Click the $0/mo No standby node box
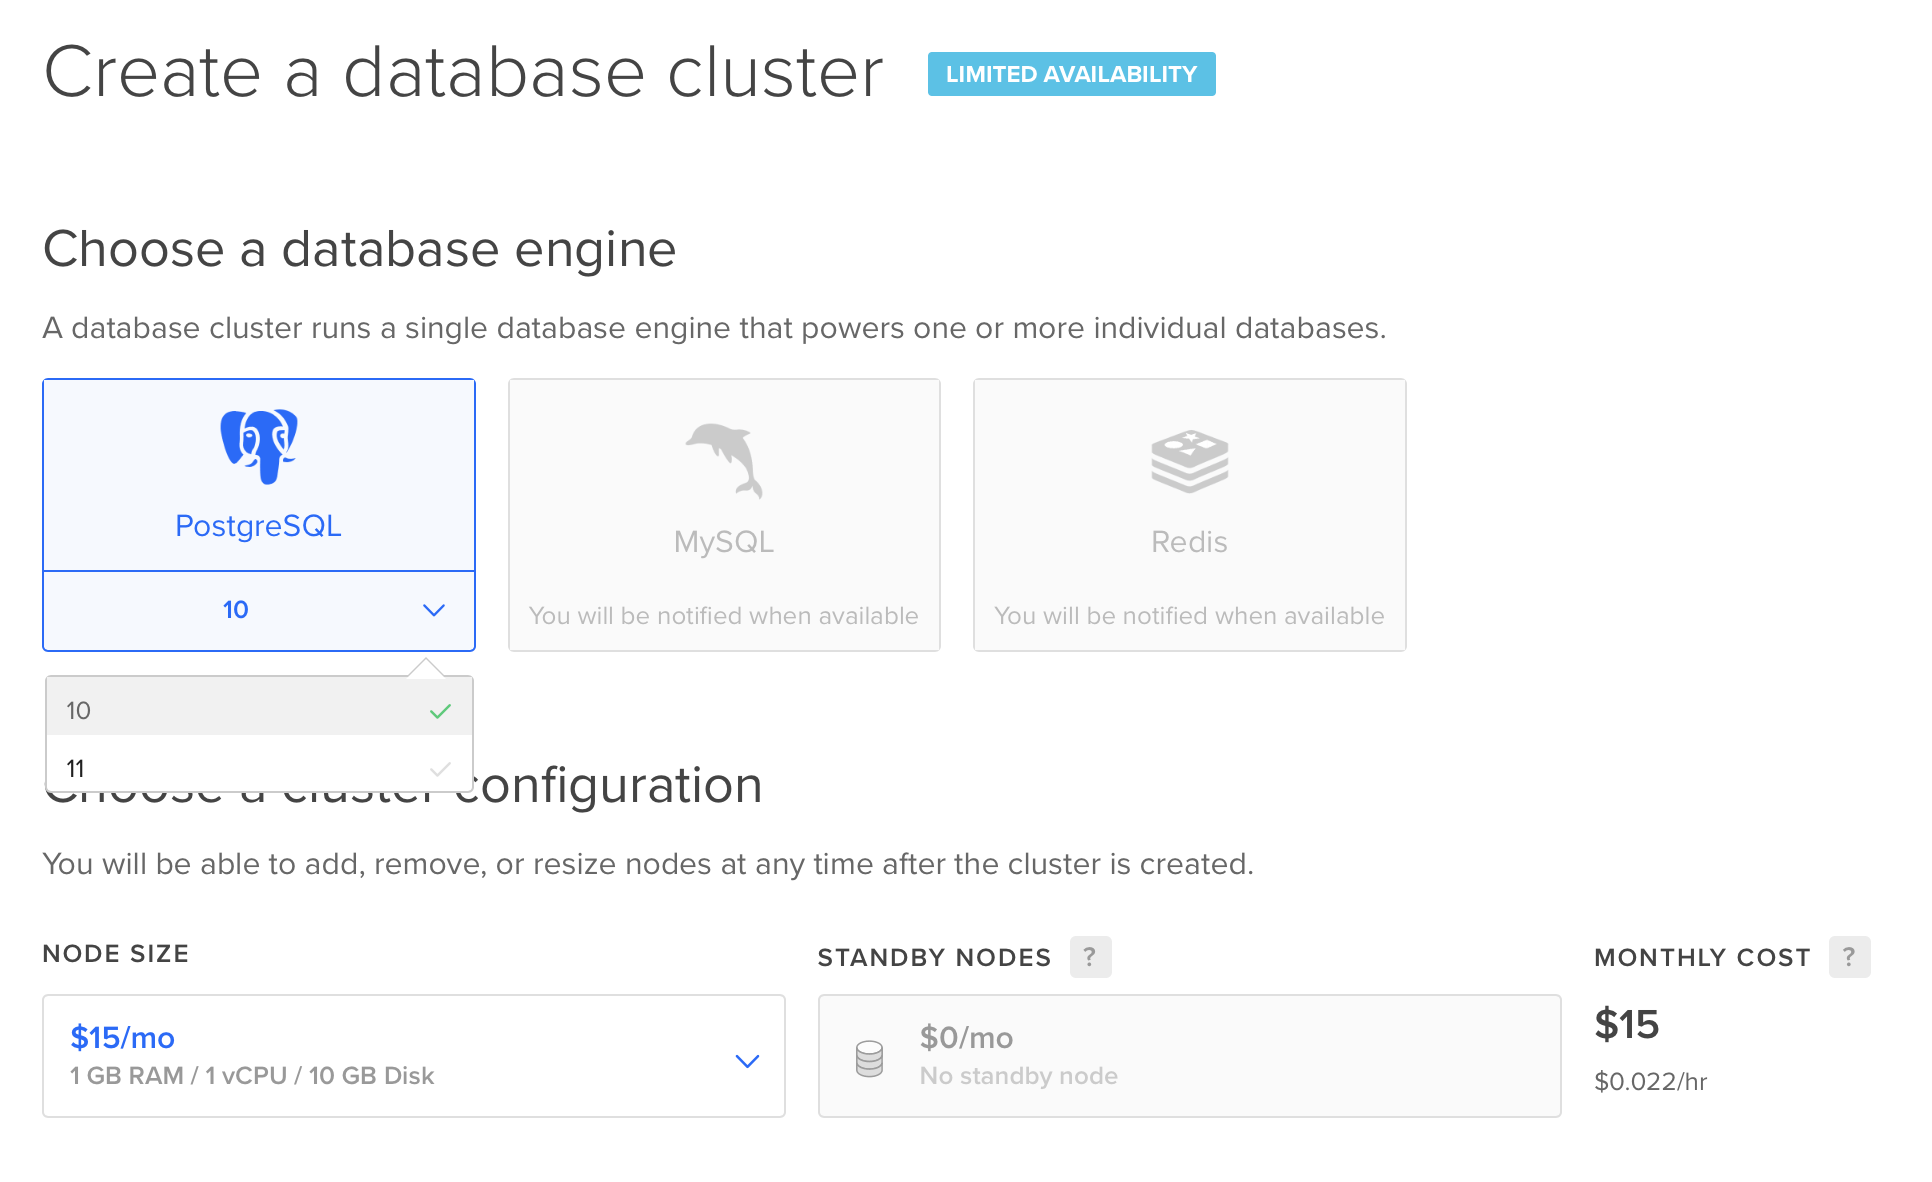This screenshot has height=1182, width=1932. [x=1189, y=1056]
